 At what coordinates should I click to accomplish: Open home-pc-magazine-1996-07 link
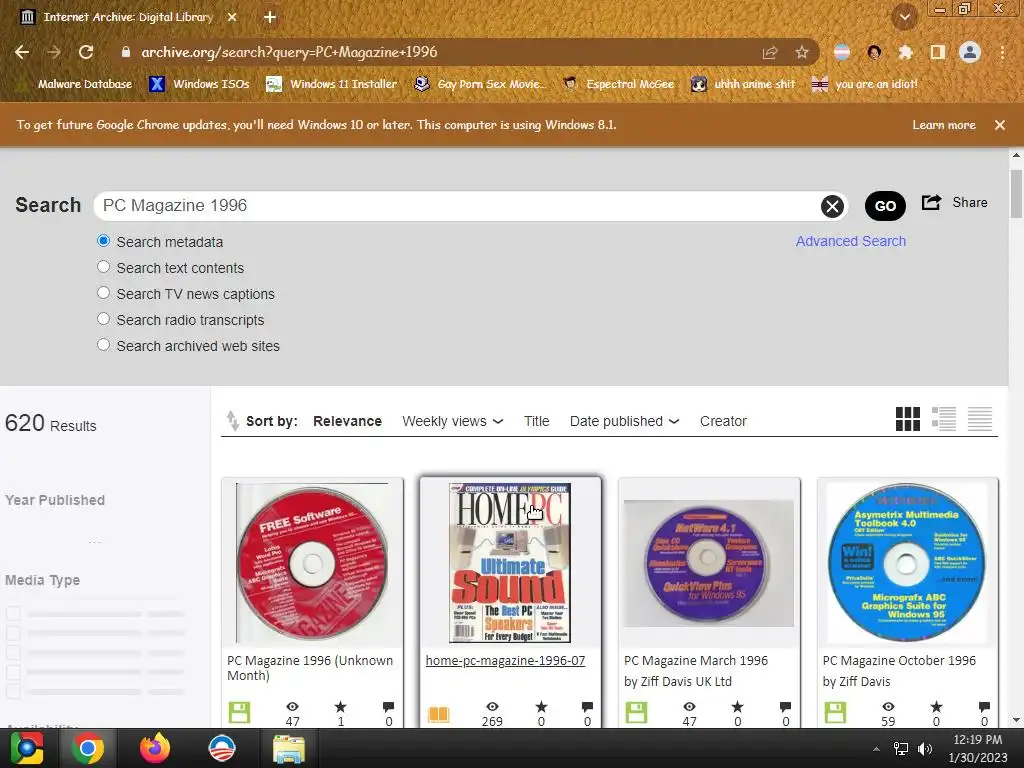pos(505,660)
